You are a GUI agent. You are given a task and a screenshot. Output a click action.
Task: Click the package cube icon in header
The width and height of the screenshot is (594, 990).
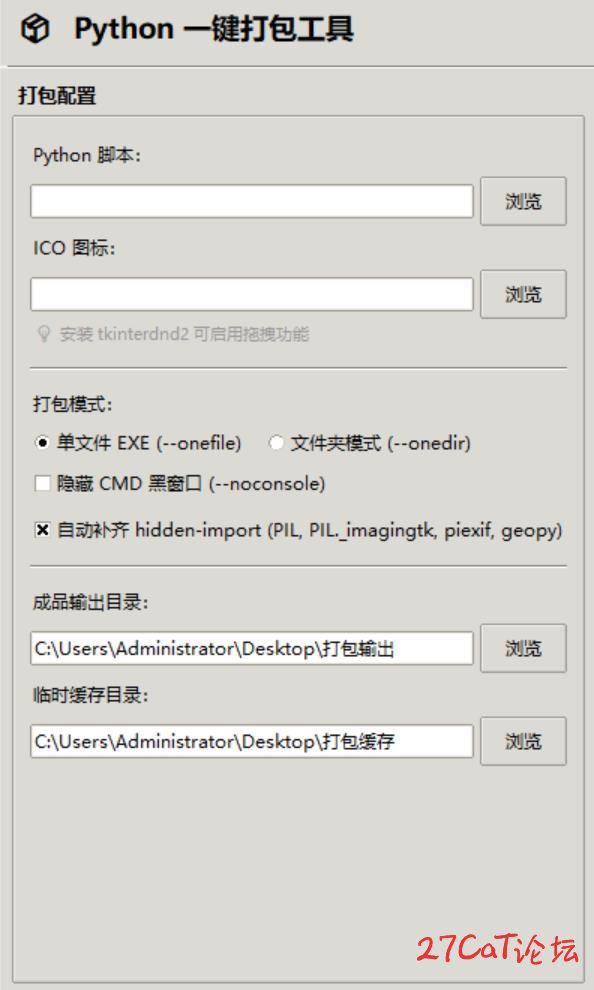[35, 29]
